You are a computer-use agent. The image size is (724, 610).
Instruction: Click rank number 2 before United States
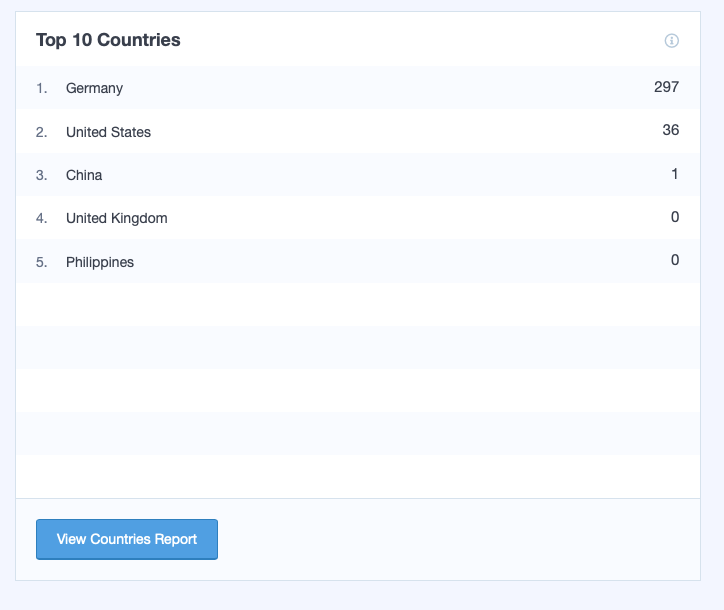[x=41, y=132]
